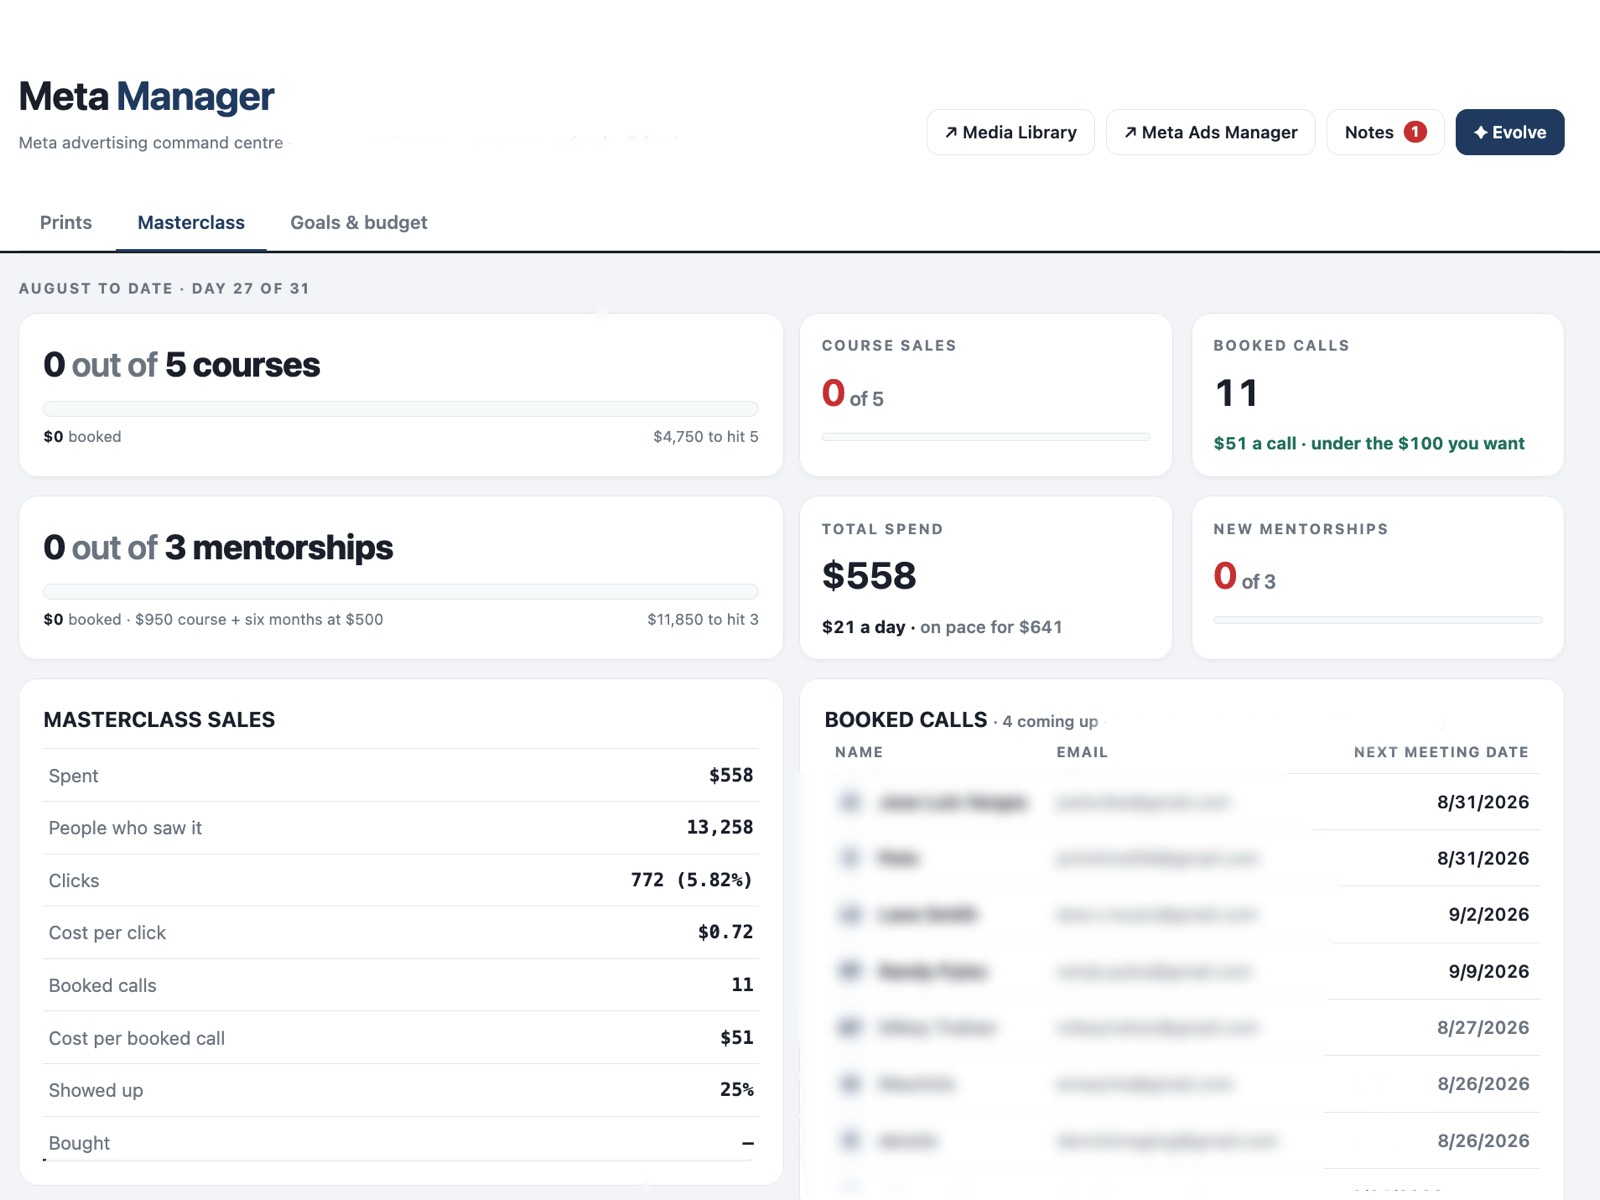Click the courses progress bar
1600x1200 pixels.
[401, 408]
